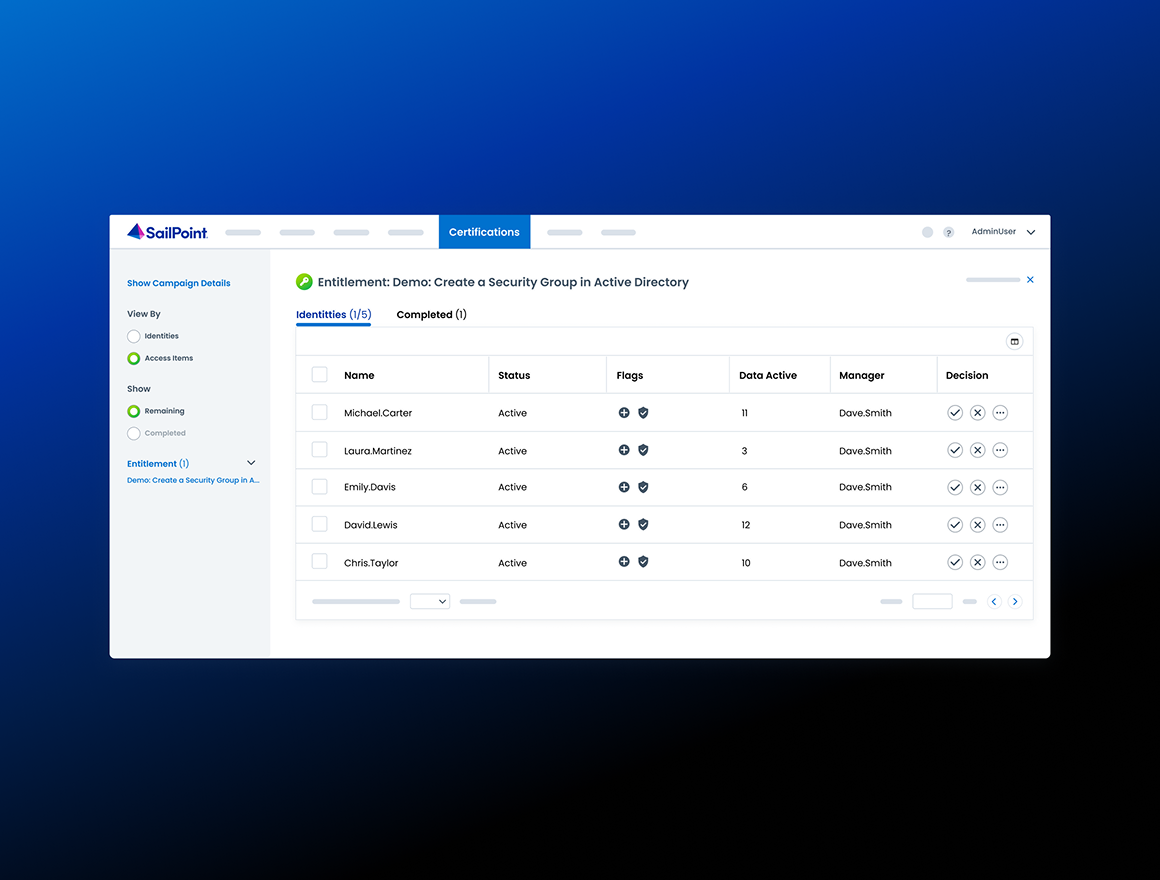Check the Chris.Taylor row checkbox
This screenshot has width=1160, height=880.
pyautogui.click(x=320, y=562)
